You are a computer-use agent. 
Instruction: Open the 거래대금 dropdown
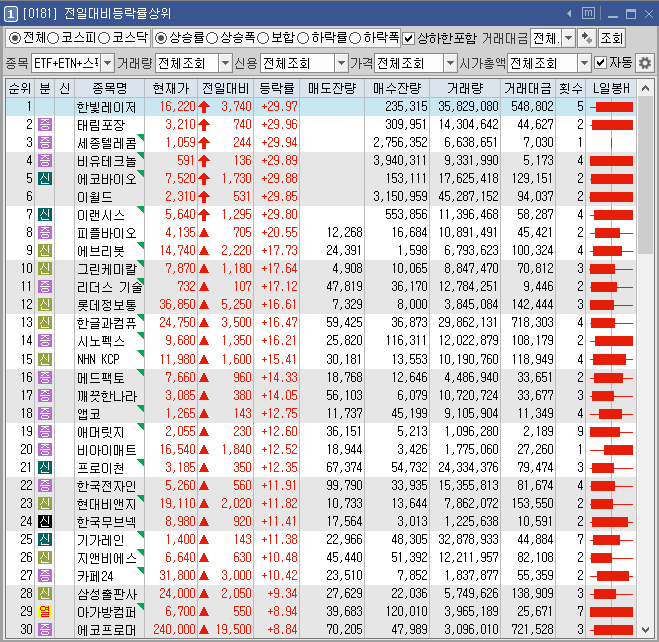[x=568, y=38]
